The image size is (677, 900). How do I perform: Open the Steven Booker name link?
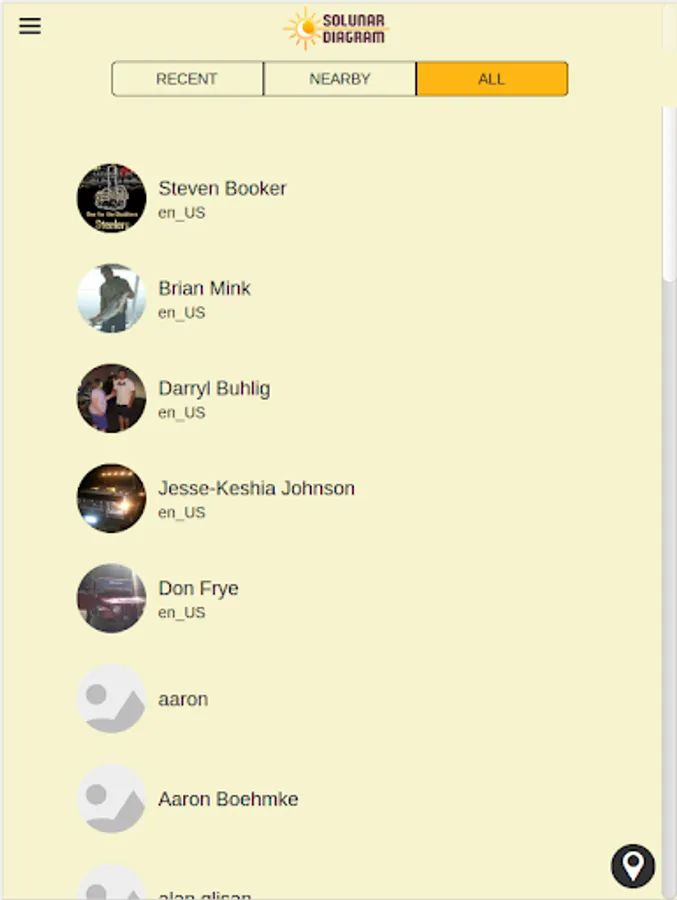222,188
